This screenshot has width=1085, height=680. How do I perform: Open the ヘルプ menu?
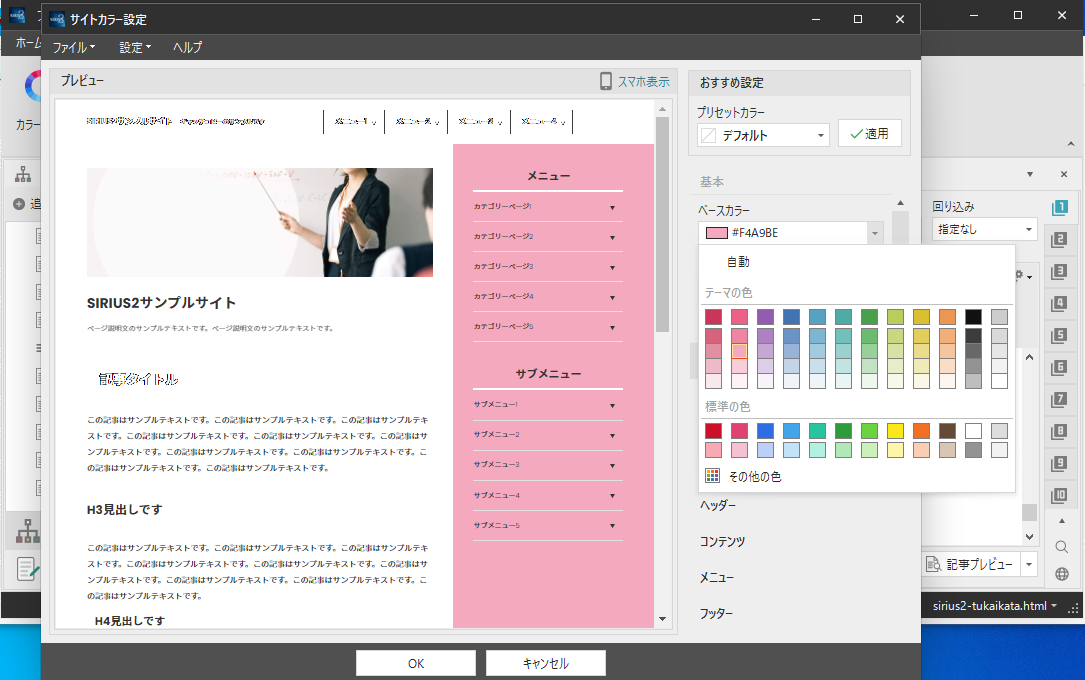click(x=187, y=47)
